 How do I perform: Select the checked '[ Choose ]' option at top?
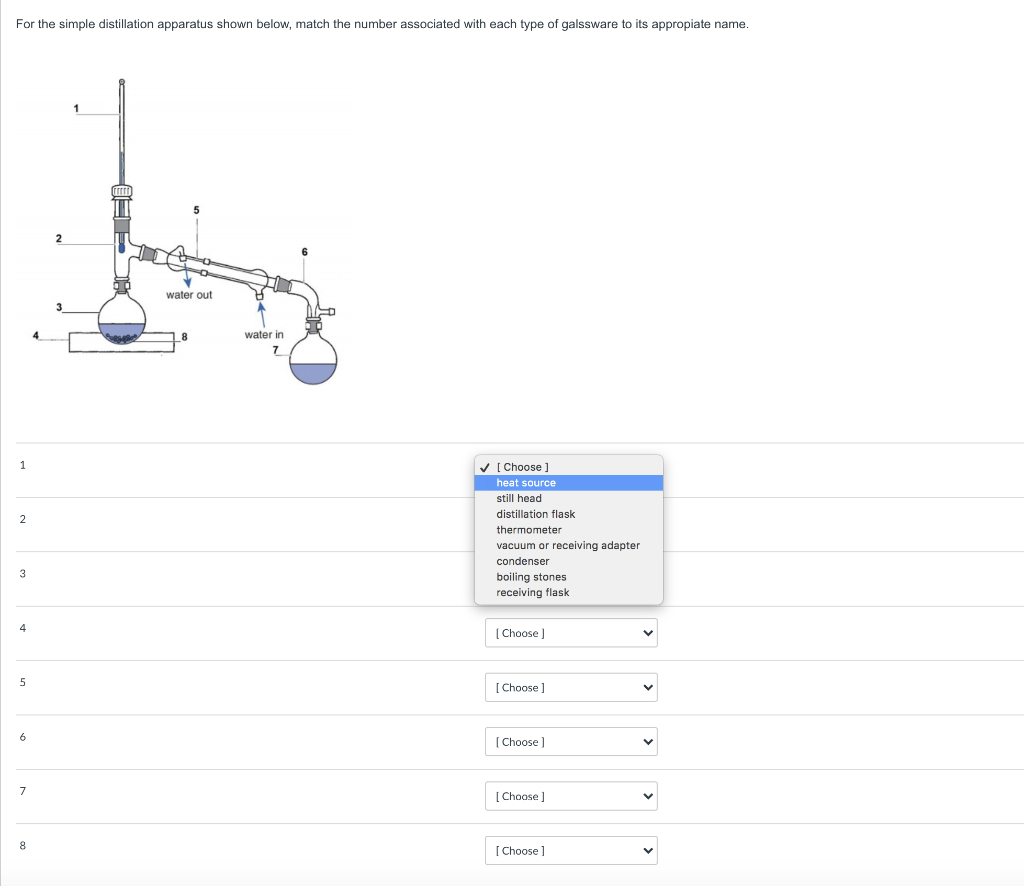[521, 466]
